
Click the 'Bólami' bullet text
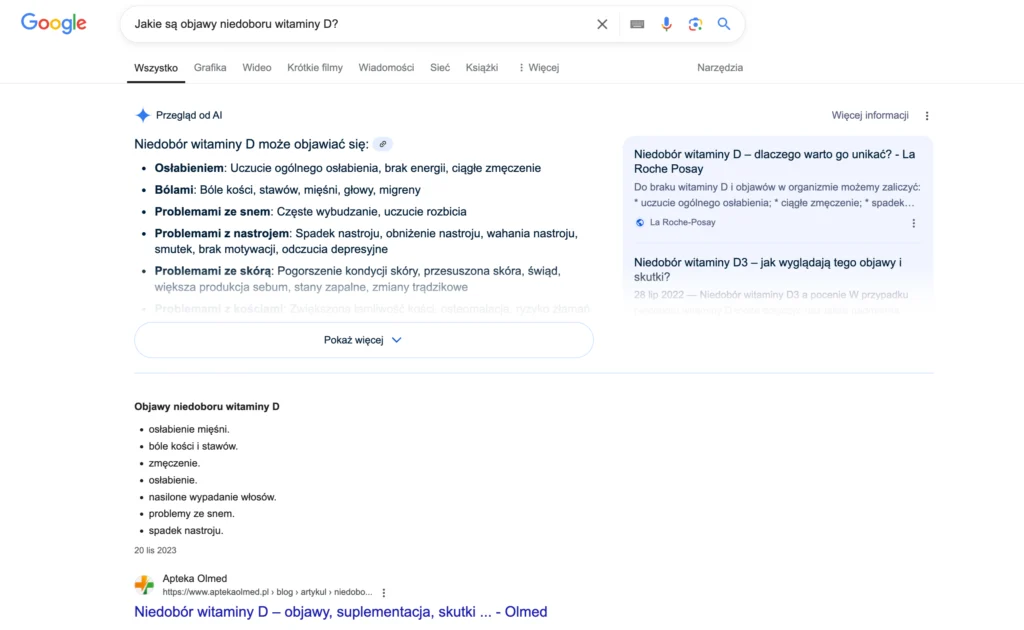coord(287,190)
